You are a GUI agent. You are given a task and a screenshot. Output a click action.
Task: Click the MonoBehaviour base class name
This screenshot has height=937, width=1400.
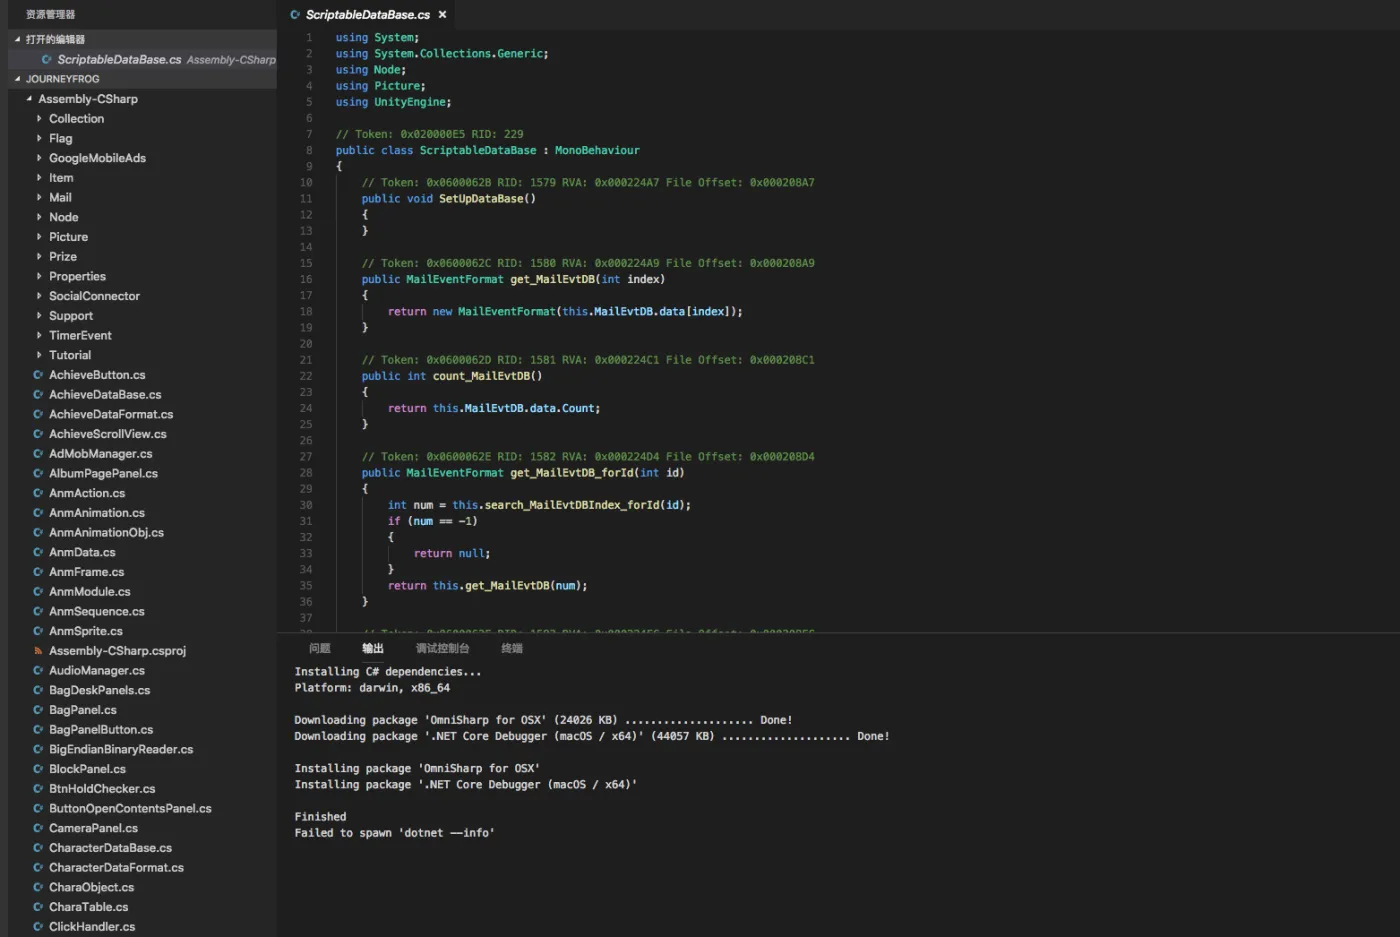[x=597, y=151]
